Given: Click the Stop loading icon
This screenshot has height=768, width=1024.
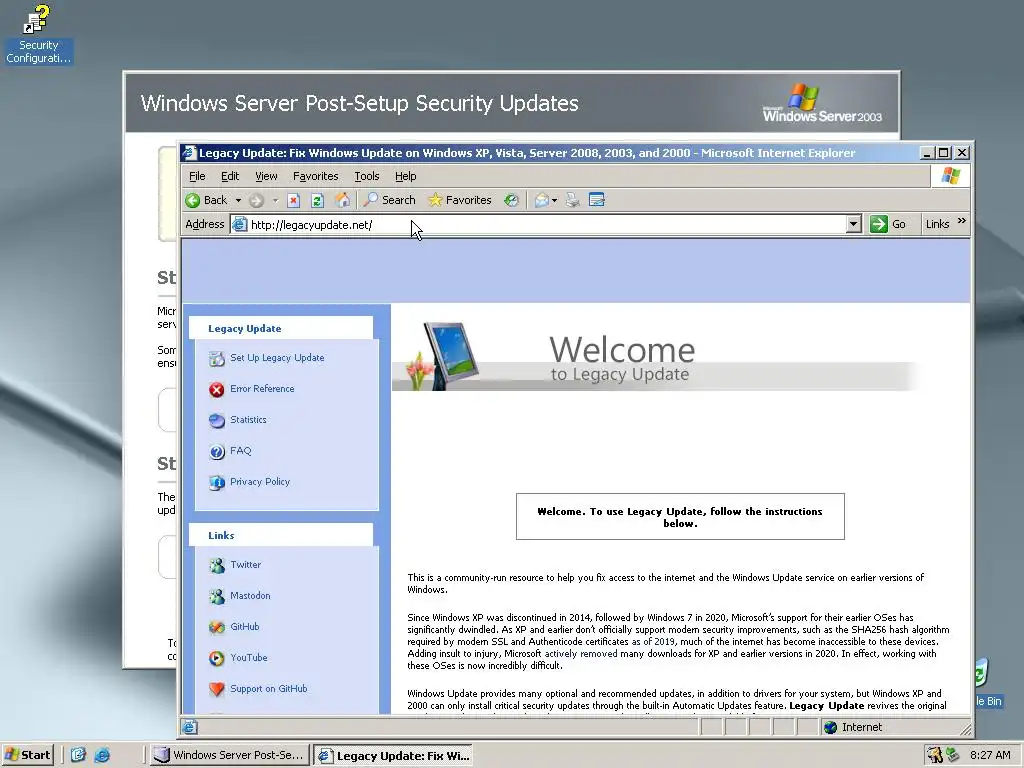Looking at the screenshot, I should [x=294, y=200].
